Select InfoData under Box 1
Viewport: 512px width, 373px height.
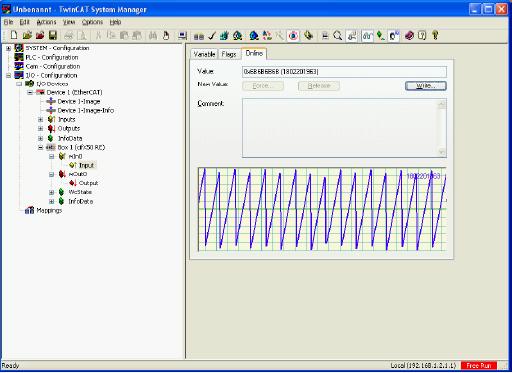pyautogui.click(x=81, y=201)
